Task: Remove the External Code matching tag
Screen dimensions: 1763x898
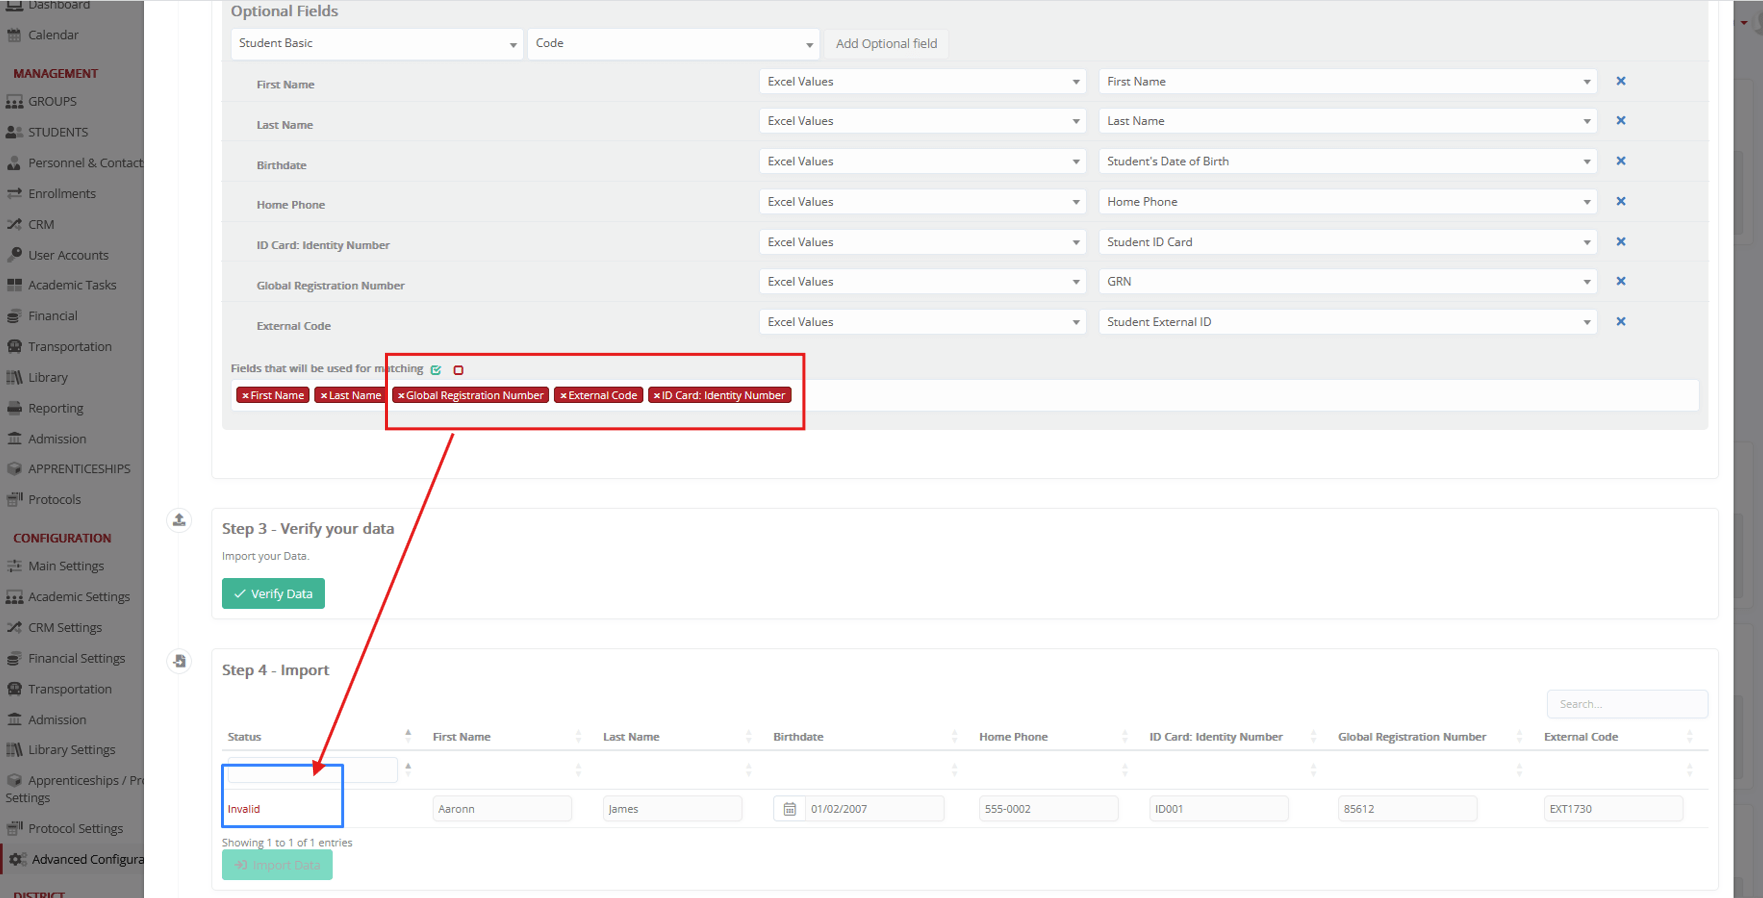Action: point(563,396)
